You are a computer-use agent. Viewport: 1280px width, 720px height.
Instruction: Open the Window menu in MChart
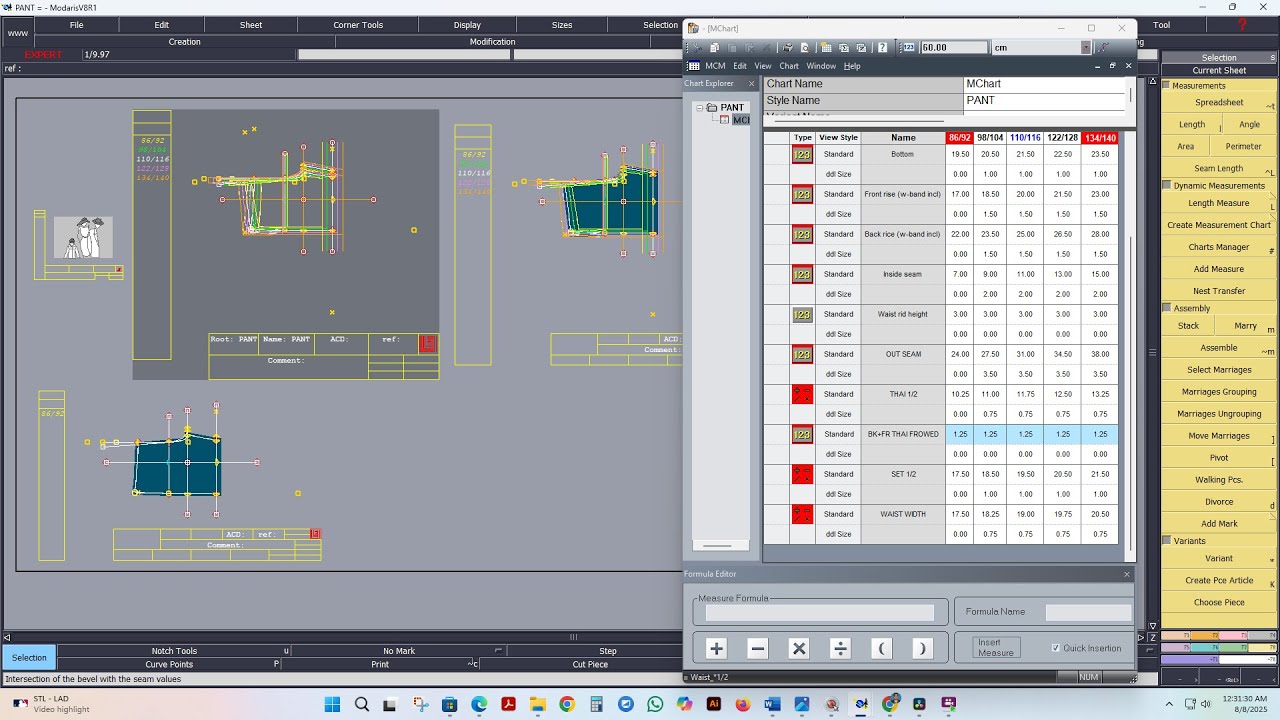tap(821, 66)
